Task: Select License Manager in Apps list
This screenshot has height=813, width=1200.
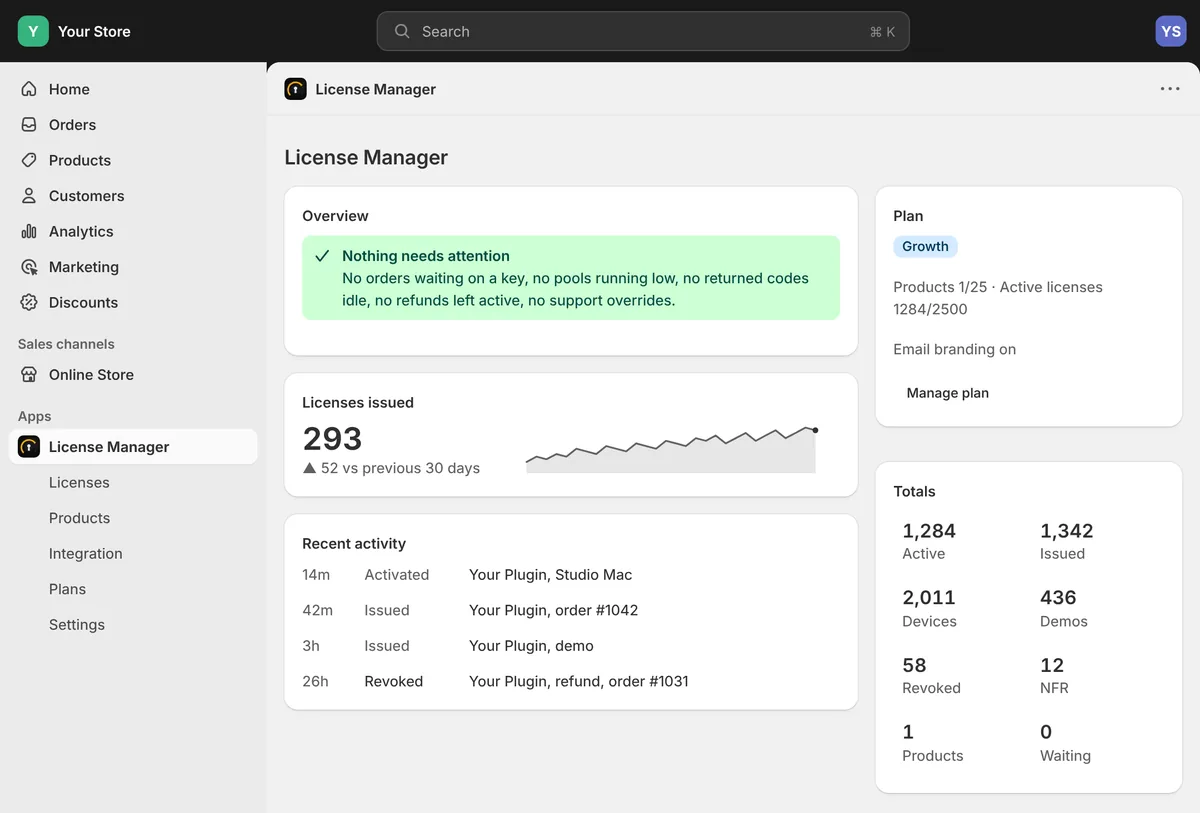Action: (133, 447)
